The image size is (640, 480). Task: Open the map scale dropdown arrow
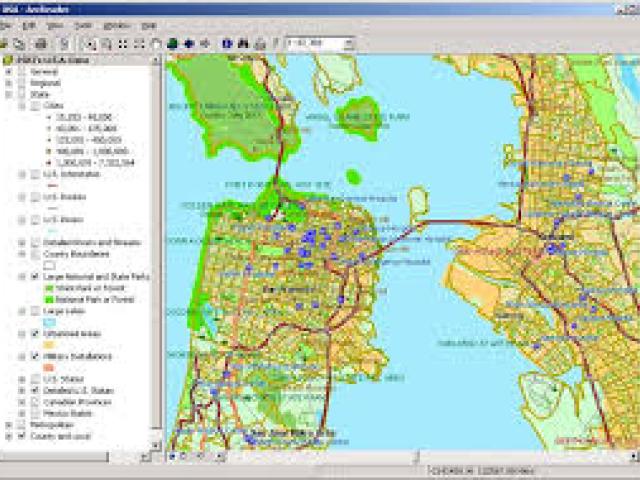349,43
